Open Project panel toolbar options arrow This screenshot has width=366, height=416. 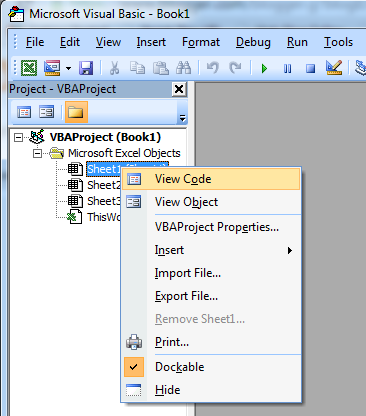pyautogui.click(x=182, y=118)
